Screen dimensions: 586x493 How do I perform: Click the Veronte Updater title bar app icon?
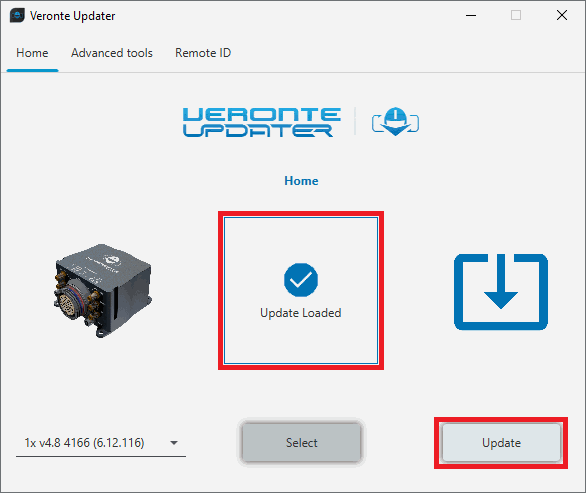pyautogui.click(x=17, y=16)
